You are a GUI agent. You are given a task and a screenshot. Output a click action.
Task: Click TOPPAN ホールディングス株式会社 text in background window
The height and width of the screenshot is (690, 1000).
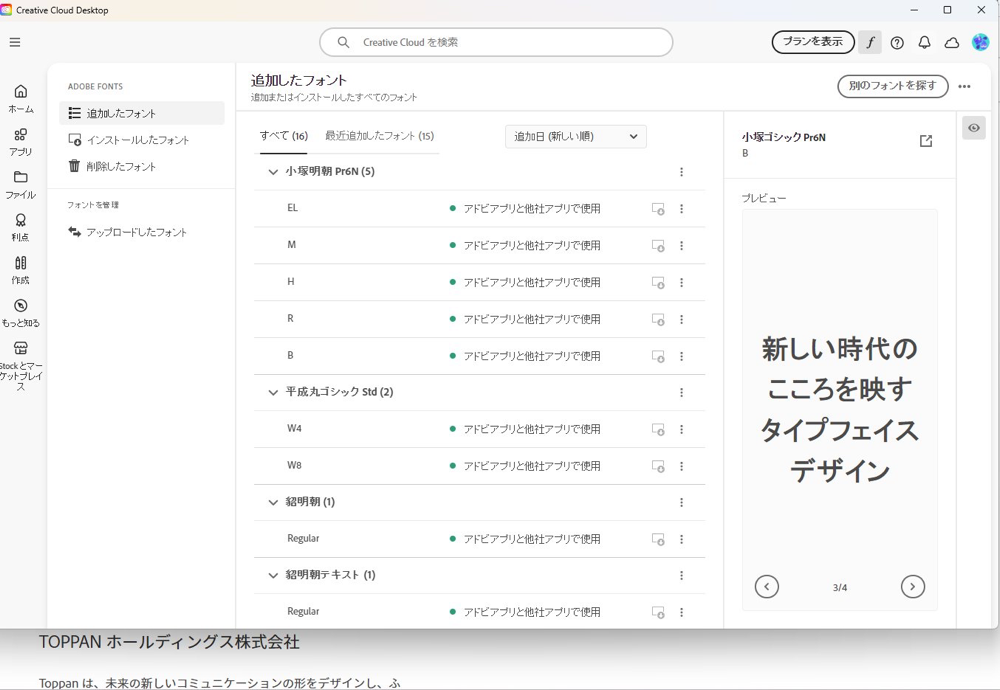[x=169, y=642]
